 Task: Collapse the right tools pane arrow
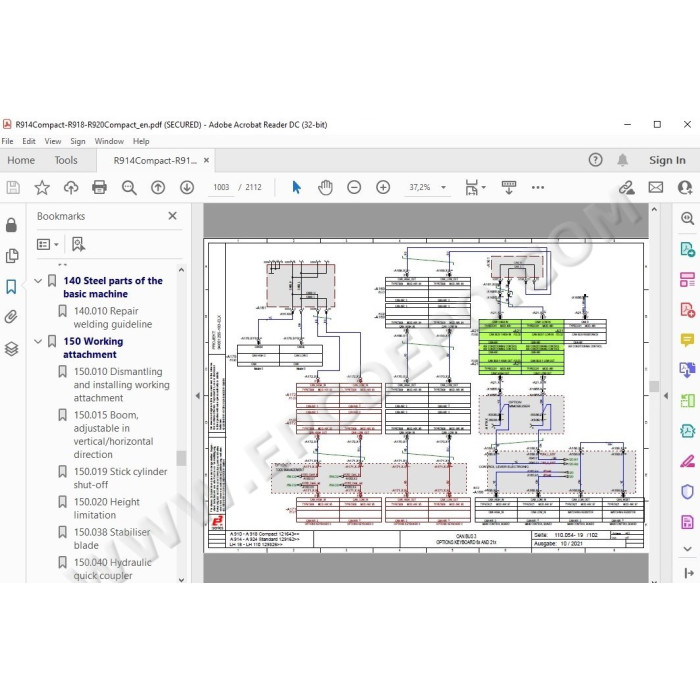[x=666, y=396]
